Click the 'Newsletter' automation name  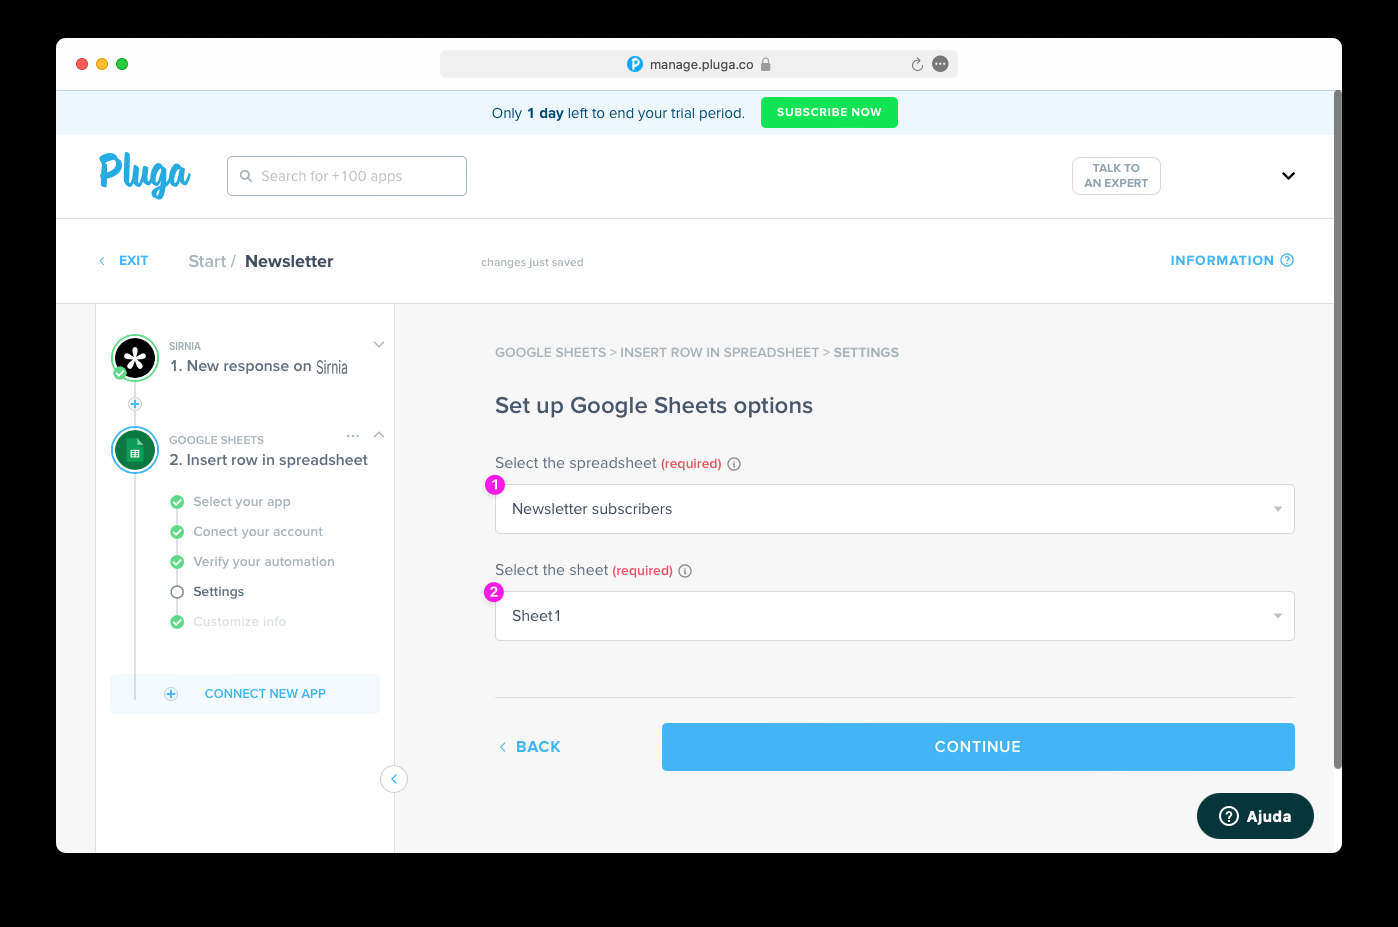click(x=289, y=261)
